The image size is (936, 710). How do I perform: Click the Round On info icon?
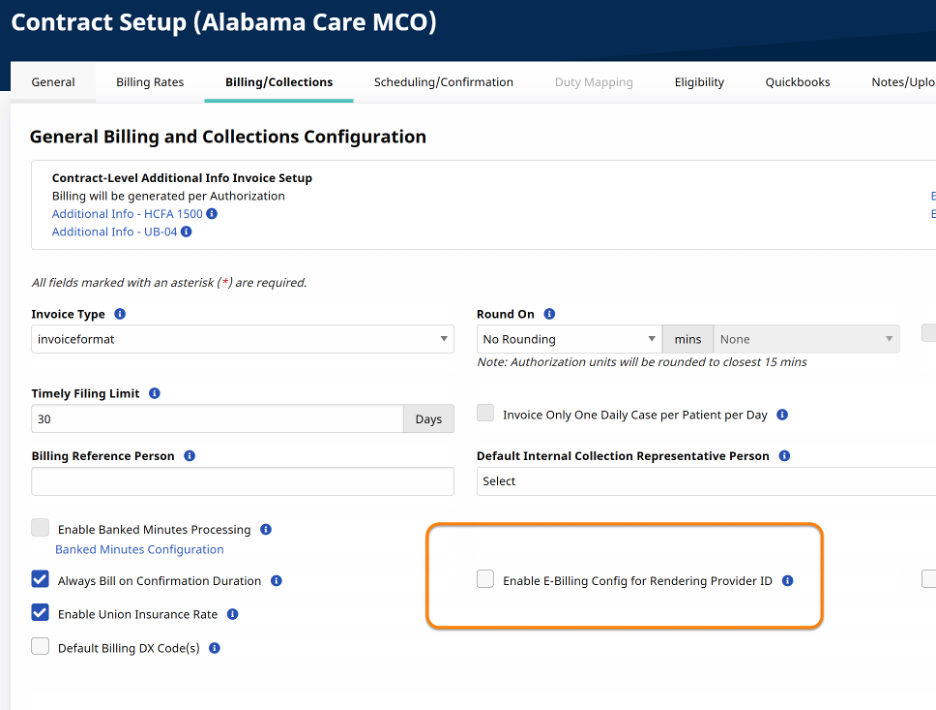coord(549,314)
